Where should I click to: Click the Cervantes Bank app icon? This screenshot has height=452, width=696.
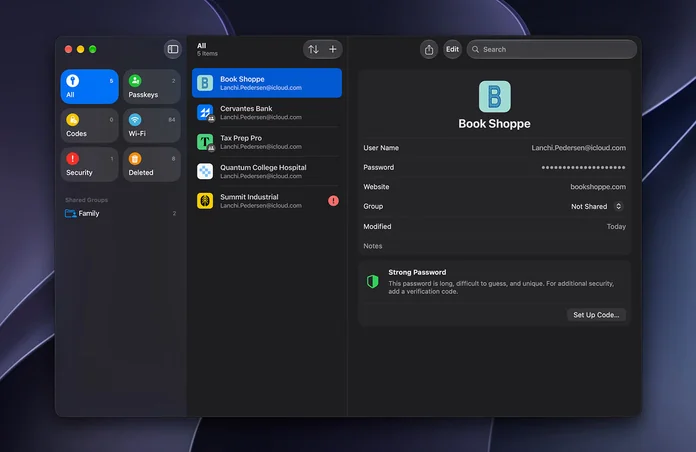click(205, 112)
